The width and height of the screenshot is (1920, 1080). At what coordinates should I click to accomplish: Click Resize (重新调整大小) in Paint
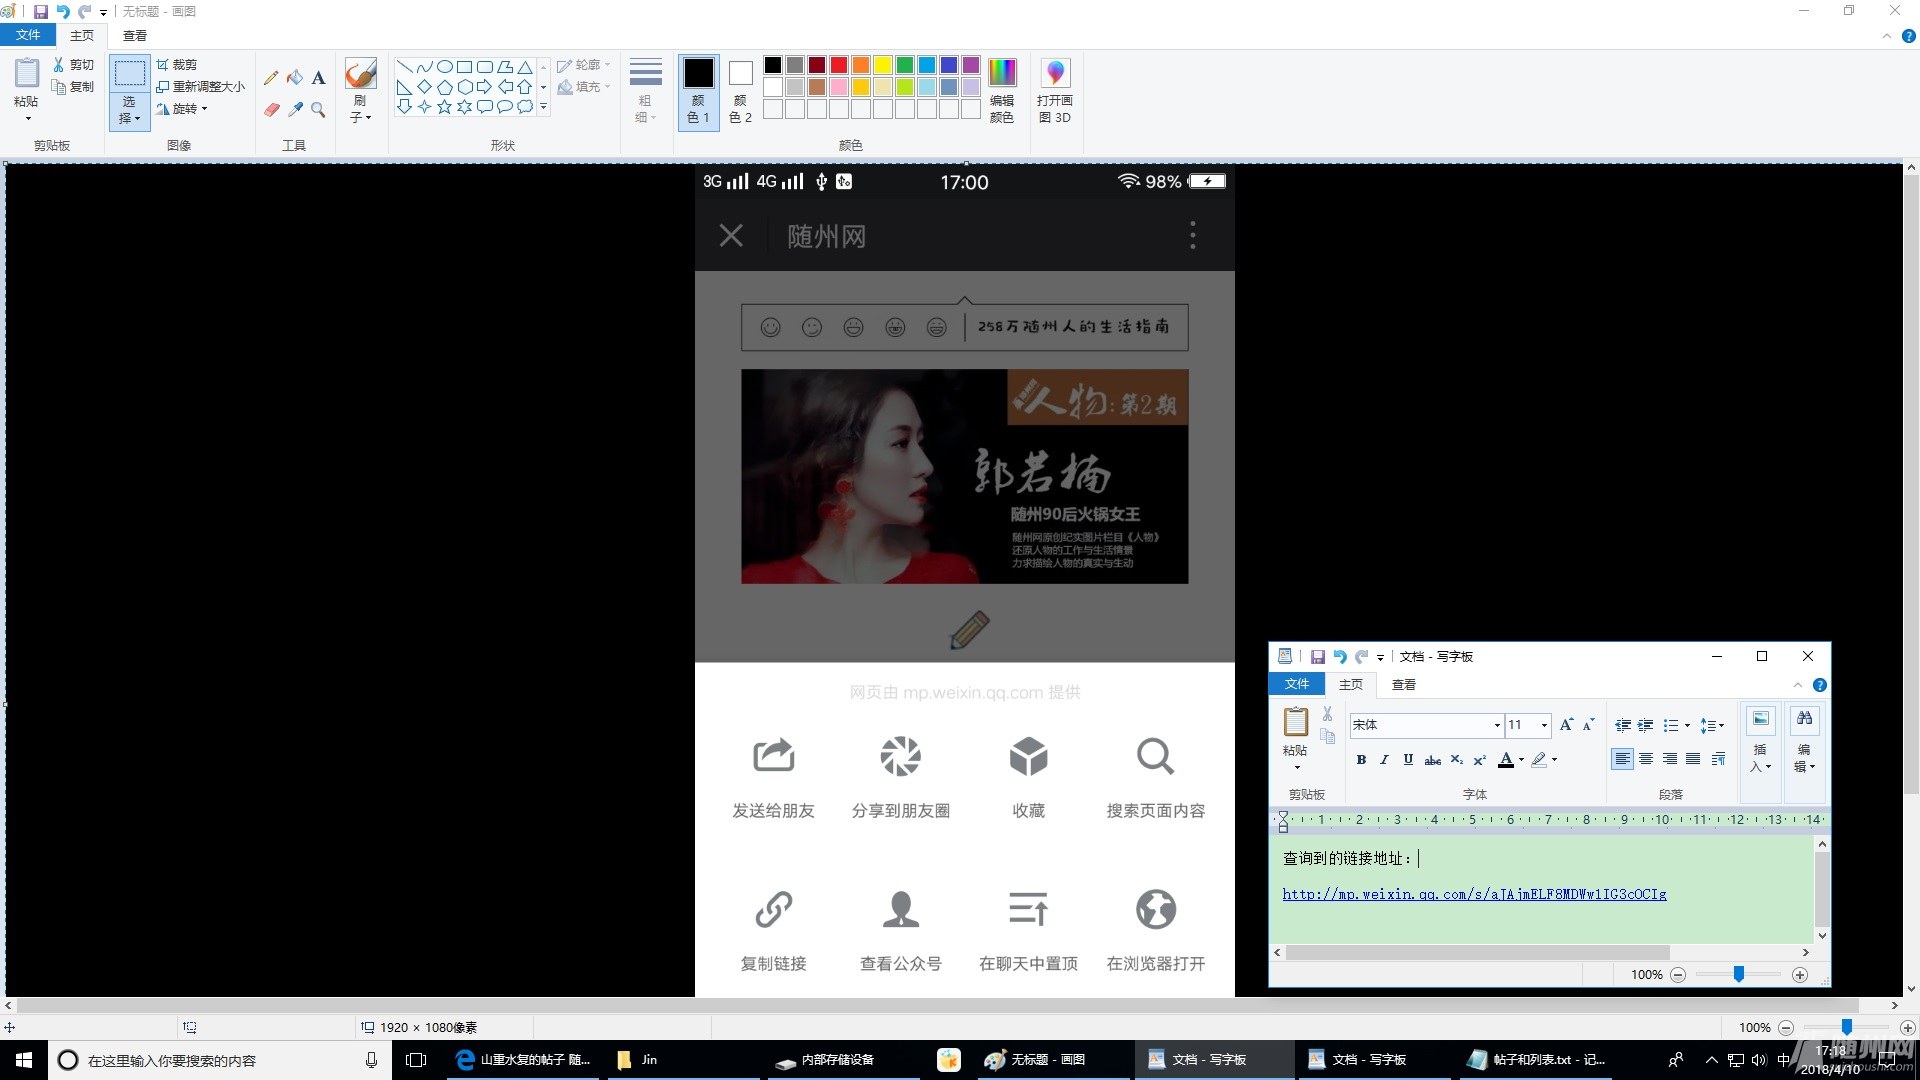pos(201,87)
